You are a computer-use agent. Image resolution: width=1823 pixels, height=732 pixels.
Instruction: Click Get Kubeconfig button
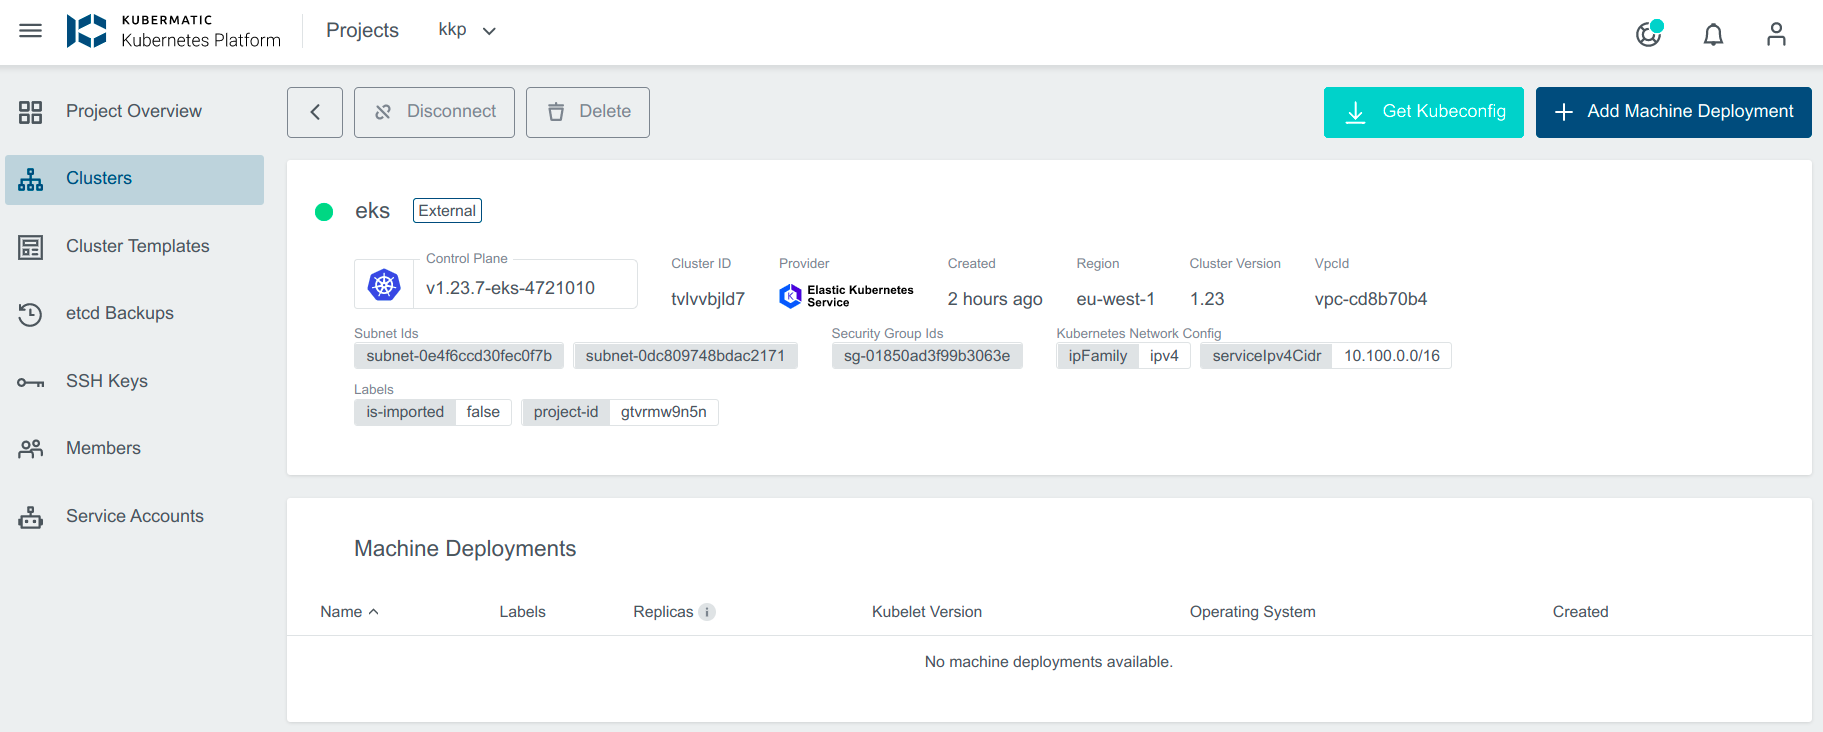[1423, 112]
